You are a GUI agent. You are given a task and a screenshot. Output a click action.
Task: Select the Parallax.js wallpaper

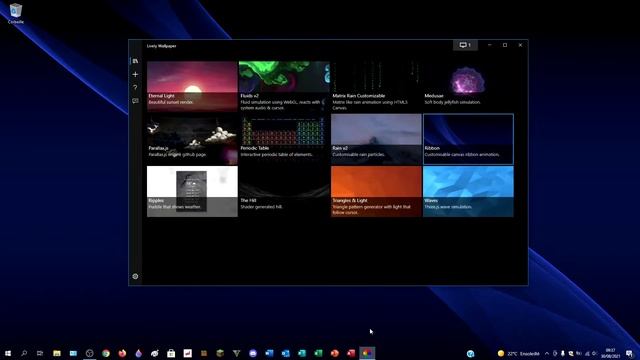(192, 139)
